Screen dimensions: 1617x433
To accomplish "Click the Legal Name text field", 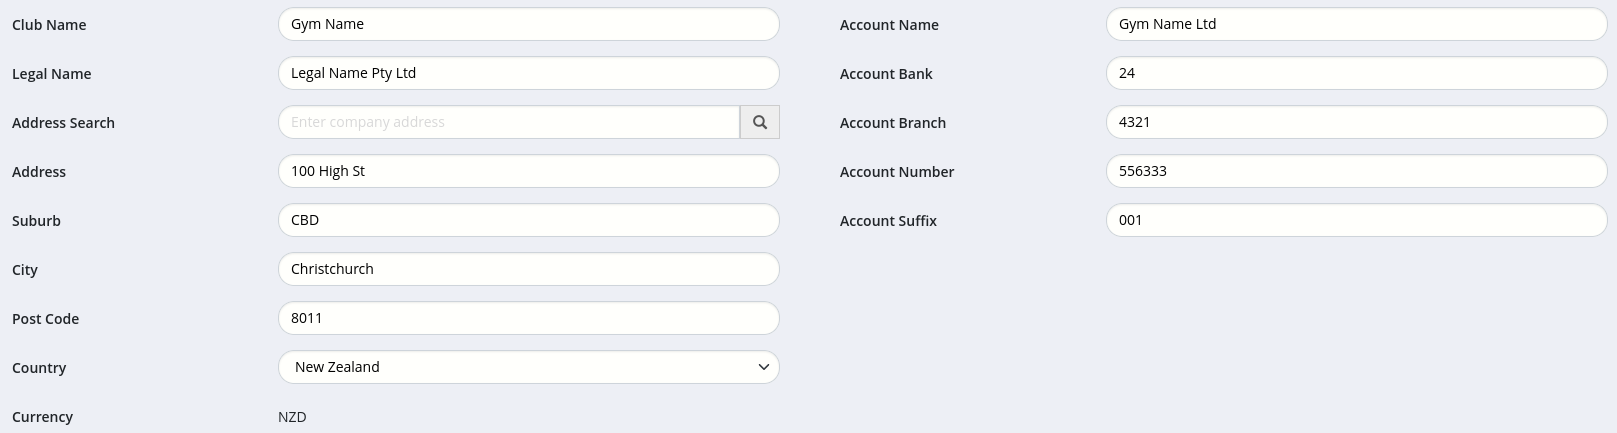I will coord(528,73).
